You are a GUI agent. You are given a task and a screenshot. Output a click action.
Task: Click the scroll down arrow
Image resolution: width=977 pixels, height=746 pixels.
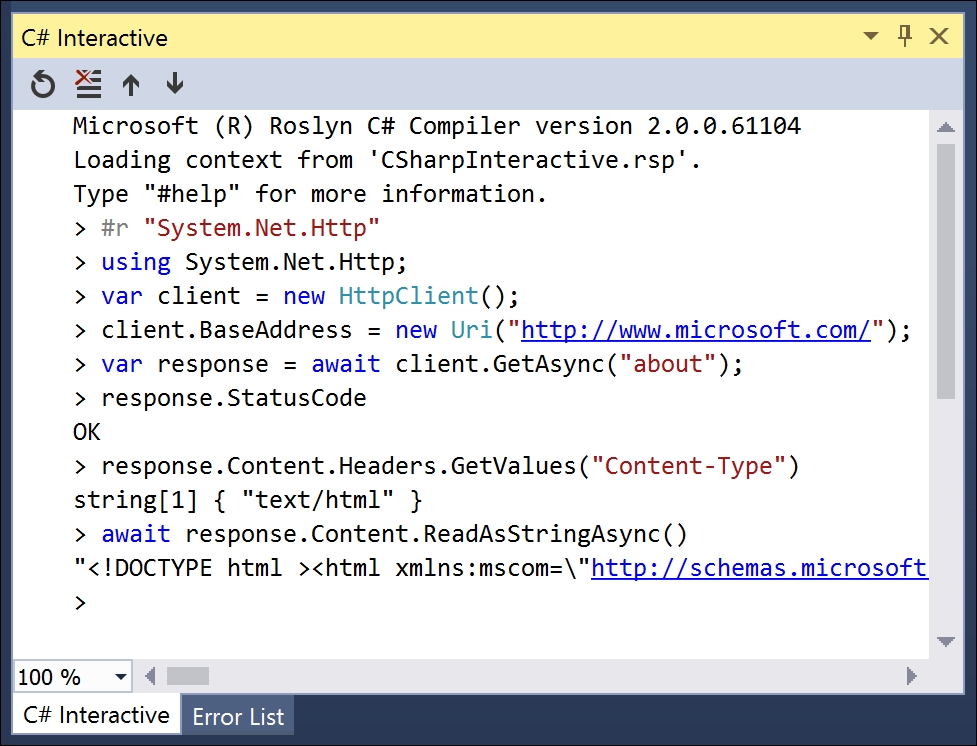(946, 641)
